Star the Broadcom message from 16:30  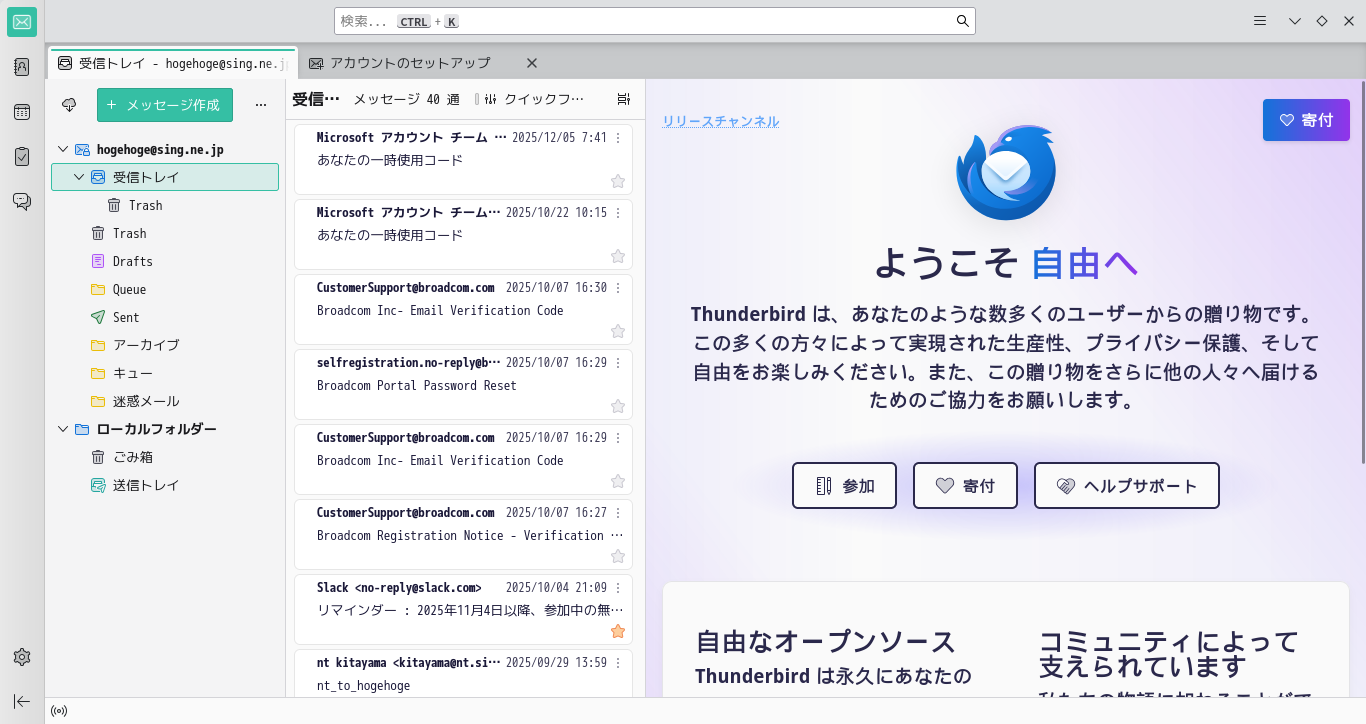click(x=618, y=331)
